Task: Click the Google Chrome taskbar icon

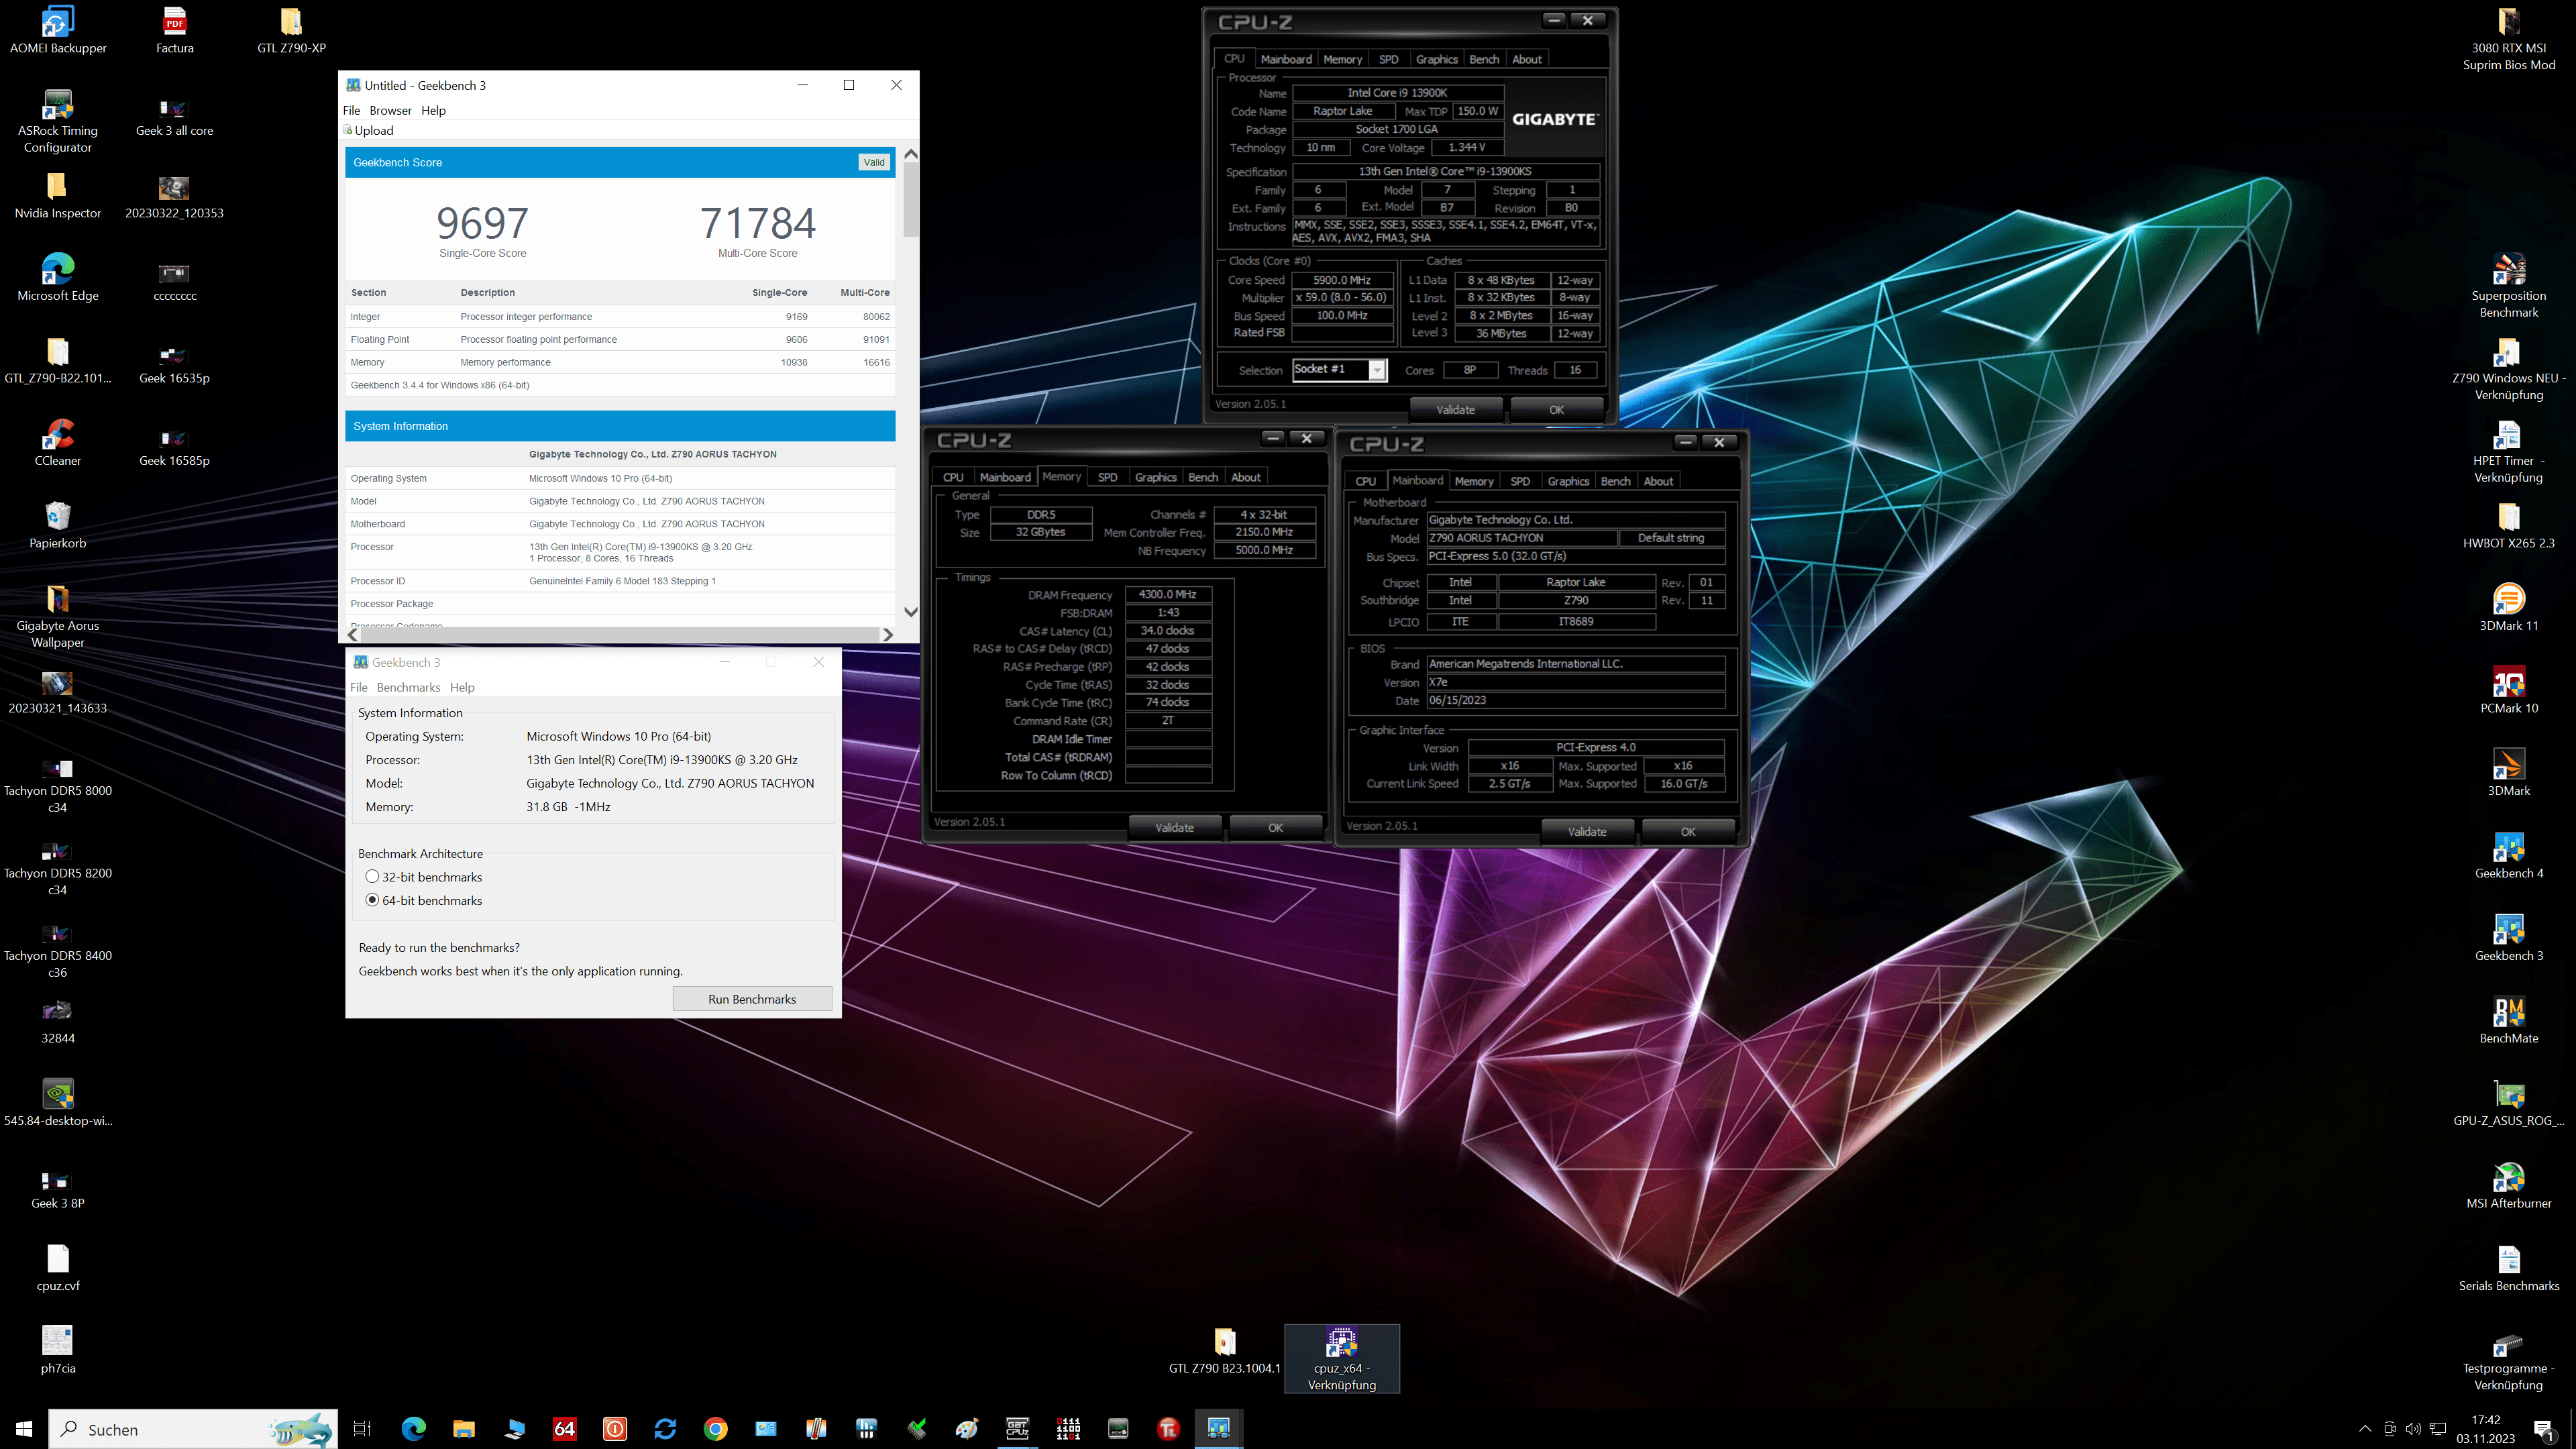Action: click(715, 1429)
